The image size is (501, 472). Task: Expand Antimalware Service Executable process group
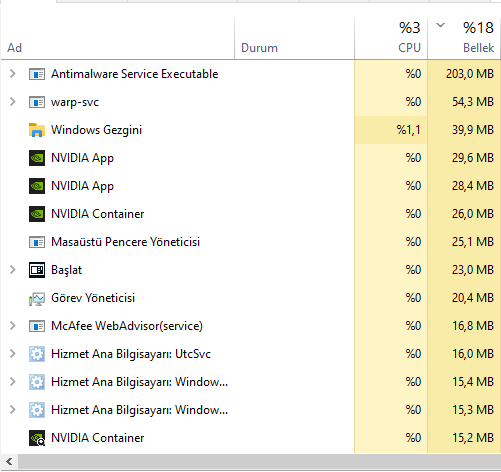pyautogui.click(x=12, y=74)
